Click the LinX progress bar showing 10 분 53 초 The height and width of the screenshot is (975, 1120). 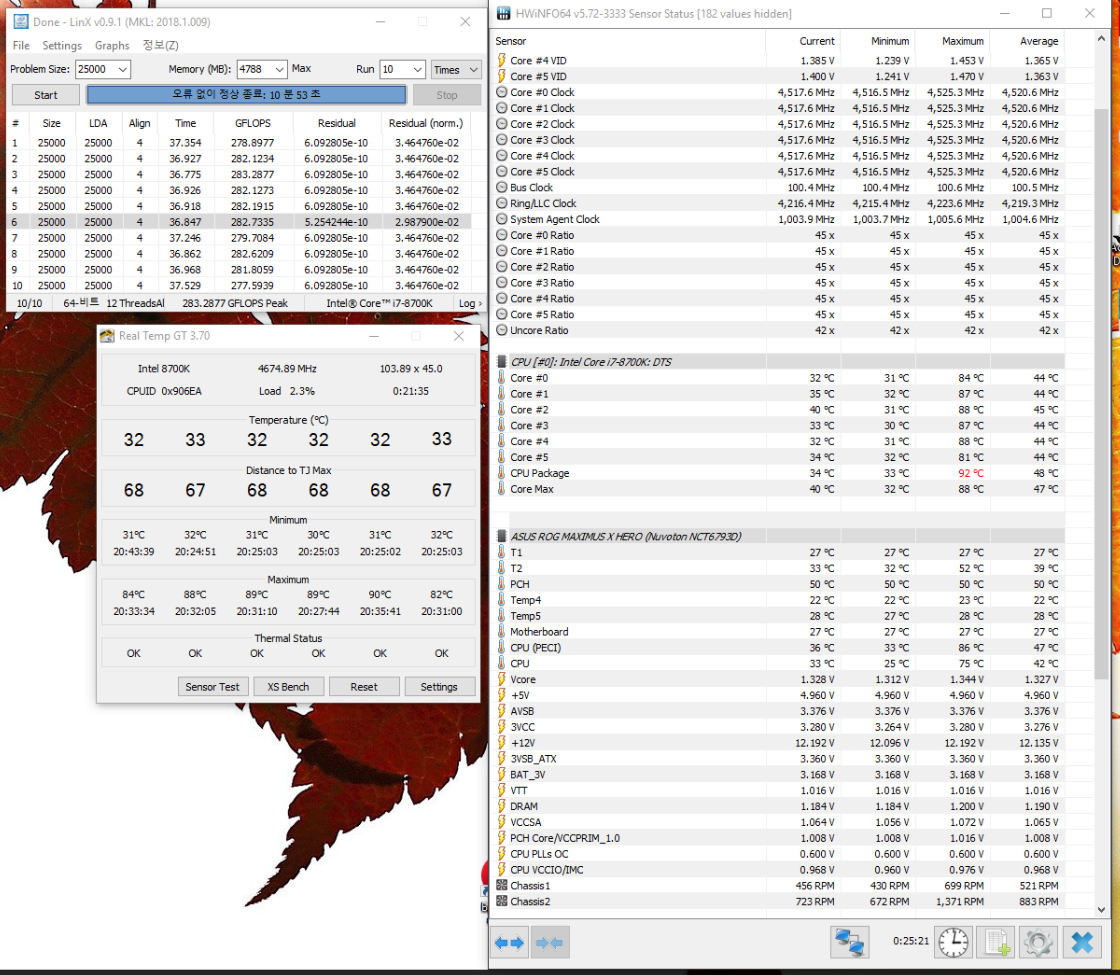[x=246, y=95]
